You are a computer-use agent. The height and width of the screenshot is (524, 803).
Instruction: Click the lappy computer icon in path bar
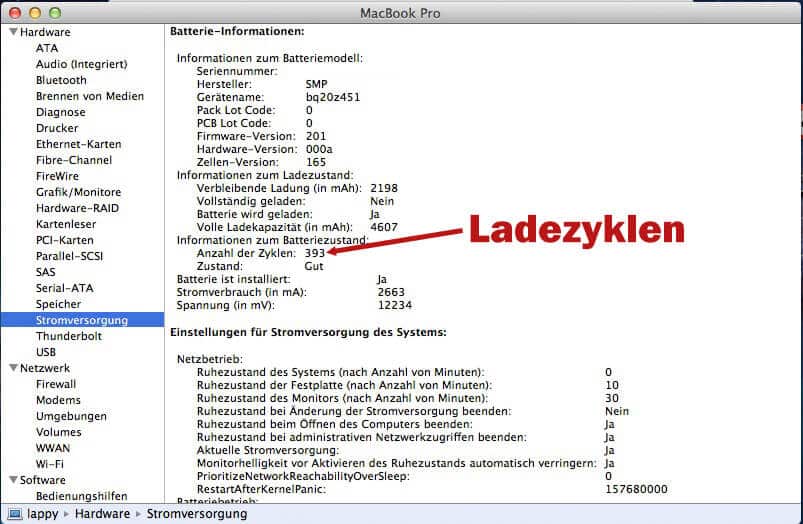pyautogui.click(x=14, y=514)
